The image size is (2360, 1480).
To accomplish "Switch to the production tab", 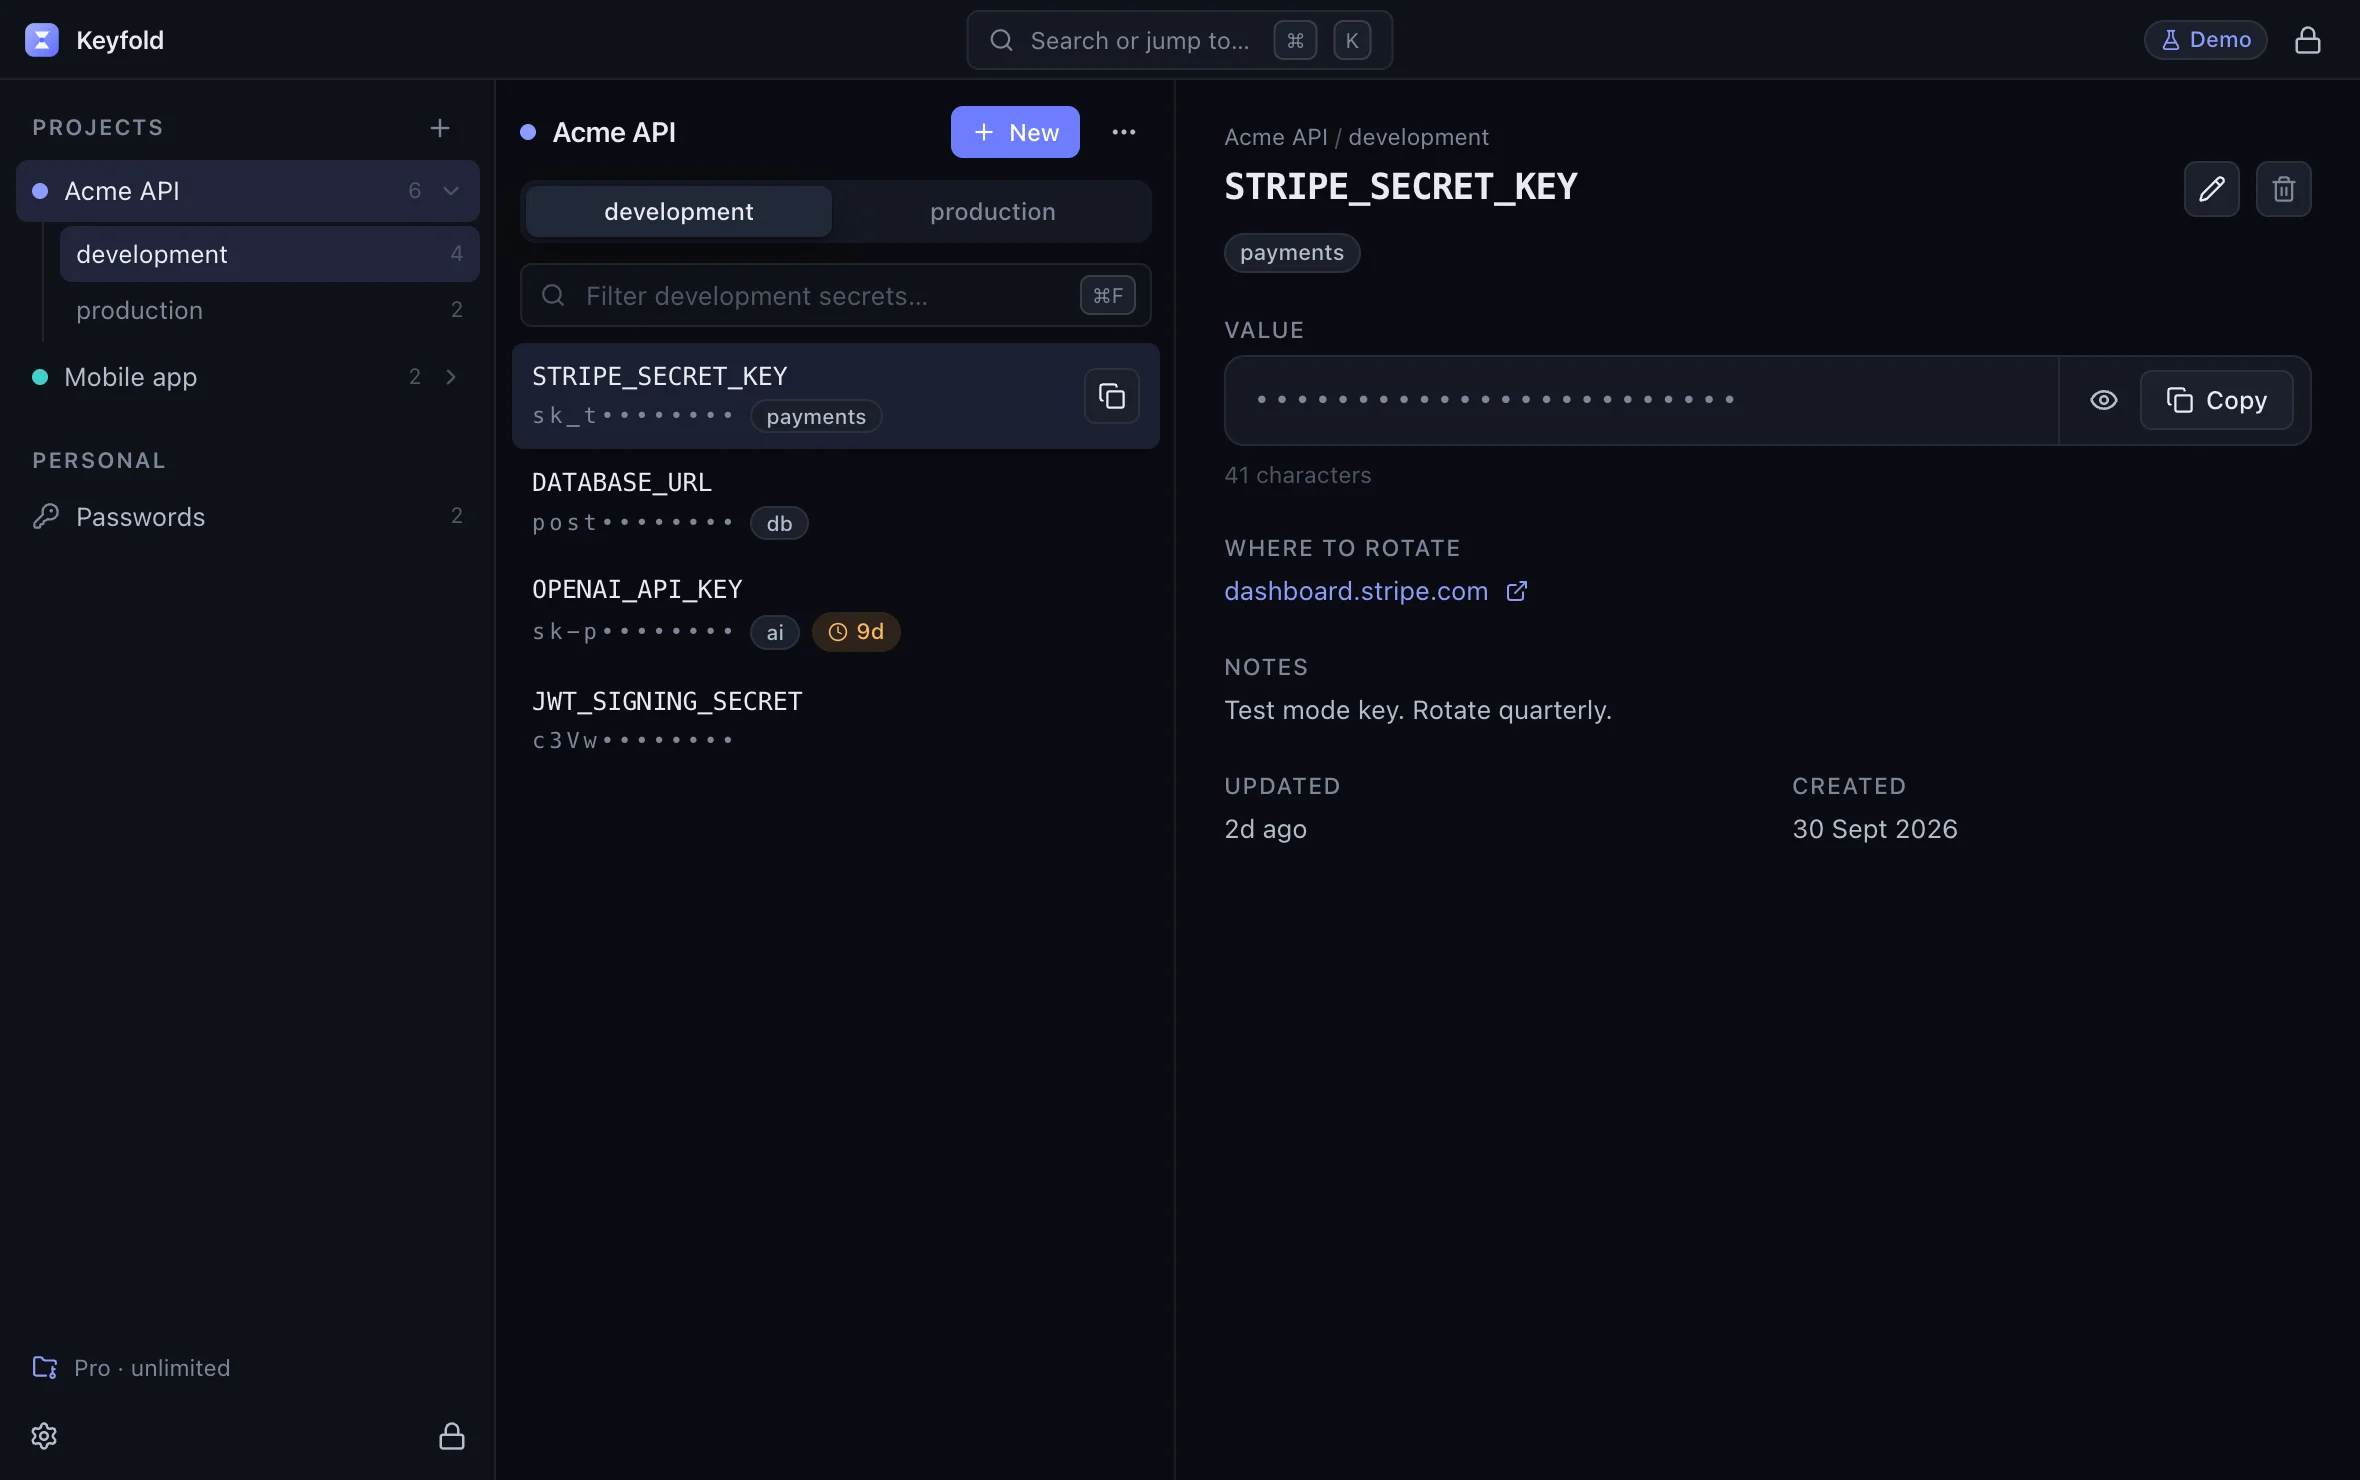I will coord(993,211).
